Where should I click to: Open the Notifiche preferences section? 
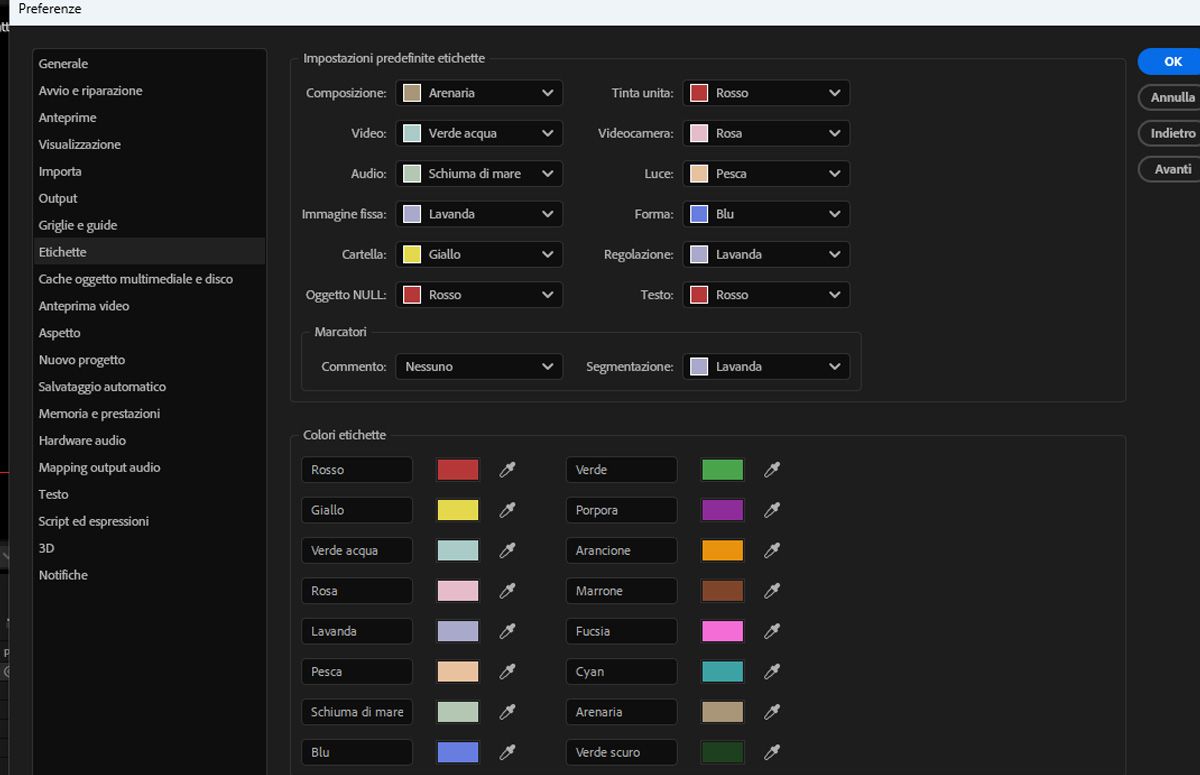tap(63, 574)
